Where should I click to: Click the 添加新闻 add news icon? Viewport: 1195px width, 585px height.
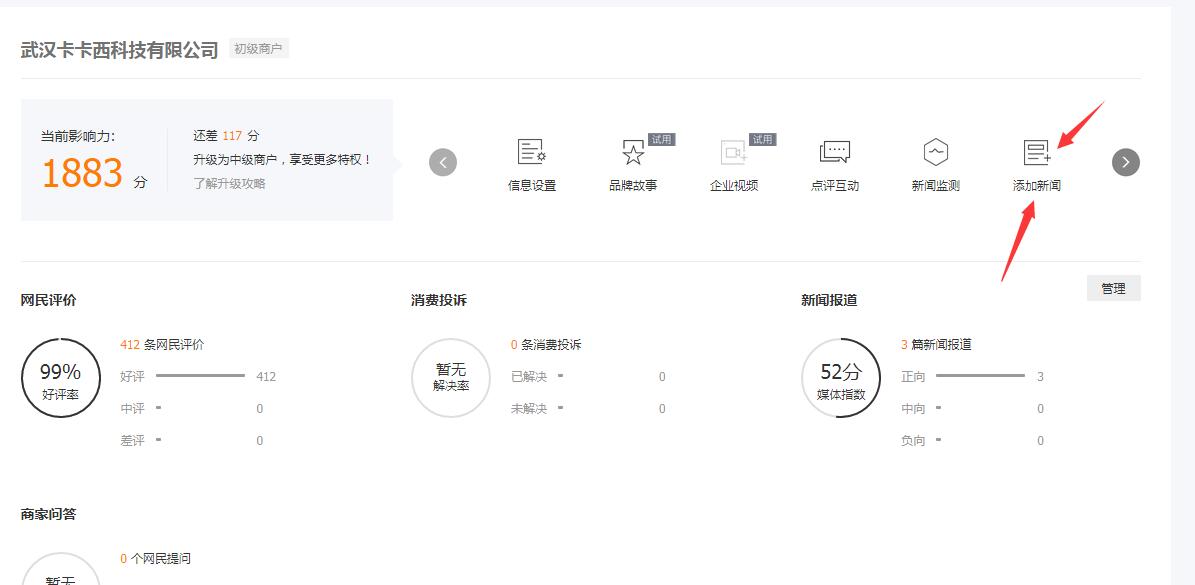point(1036,152)
